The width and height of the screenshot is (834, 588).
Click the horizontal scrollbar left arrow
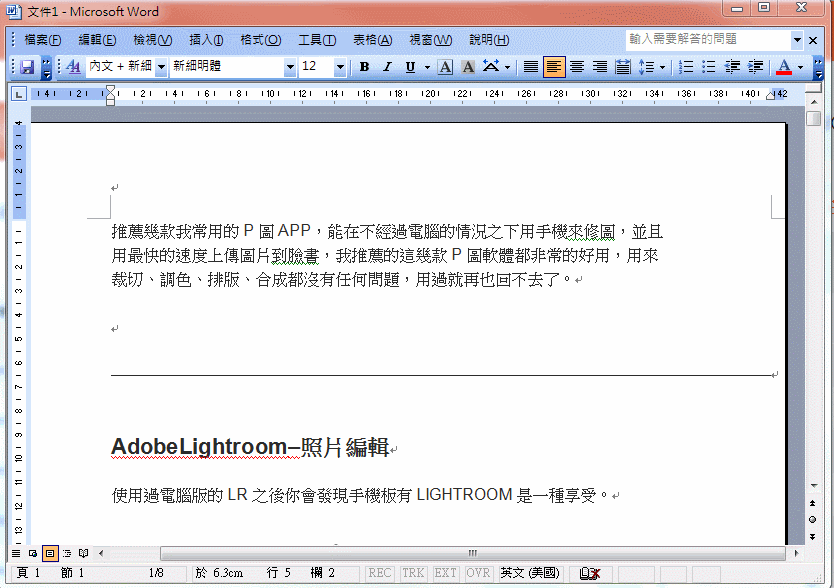(101, 553)
